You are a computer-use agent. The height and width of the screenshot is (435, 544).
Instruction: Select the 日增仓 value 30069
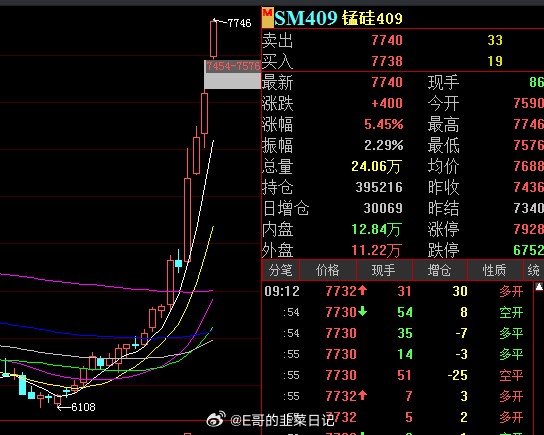[383, 208]
